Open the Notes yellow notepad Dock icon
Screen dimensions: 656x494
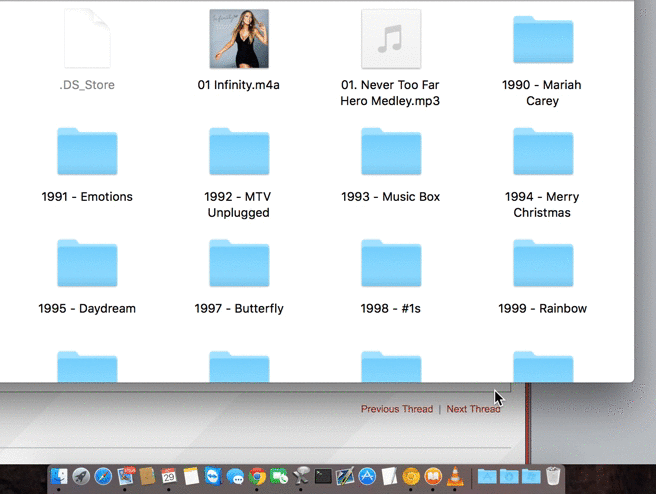(x=191, y=476)
